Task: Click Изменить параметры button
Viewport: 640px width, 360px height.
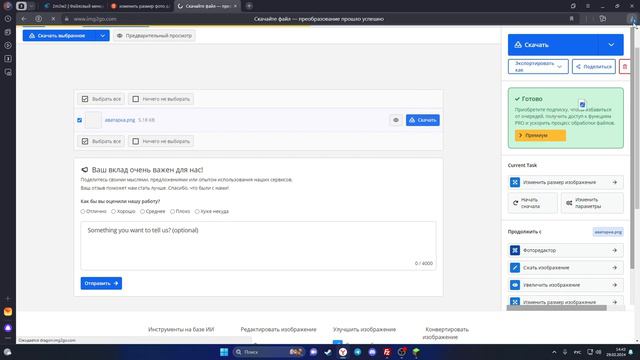Action: pos(592,203)
